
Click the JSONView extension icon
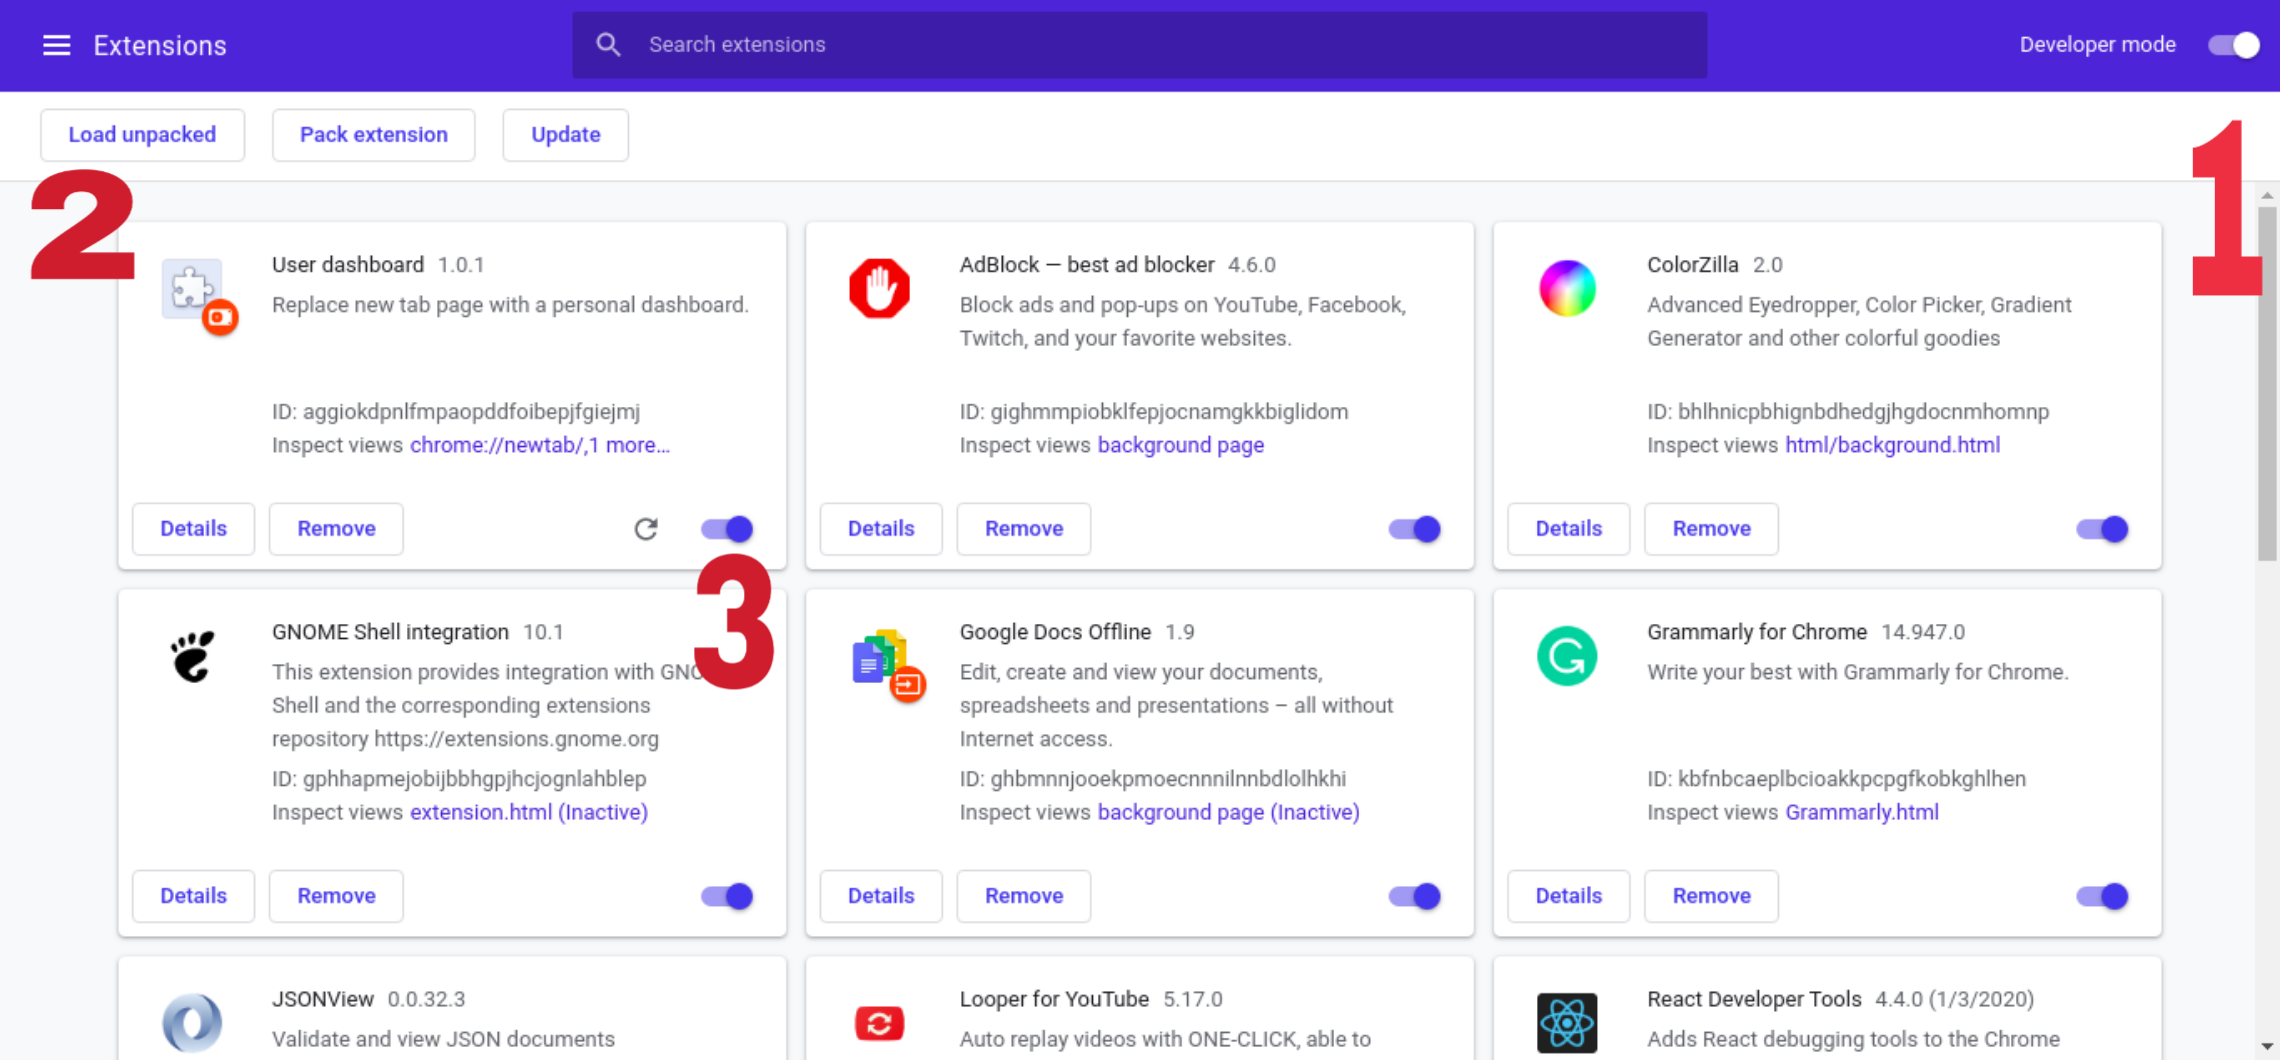[192, 1023]
